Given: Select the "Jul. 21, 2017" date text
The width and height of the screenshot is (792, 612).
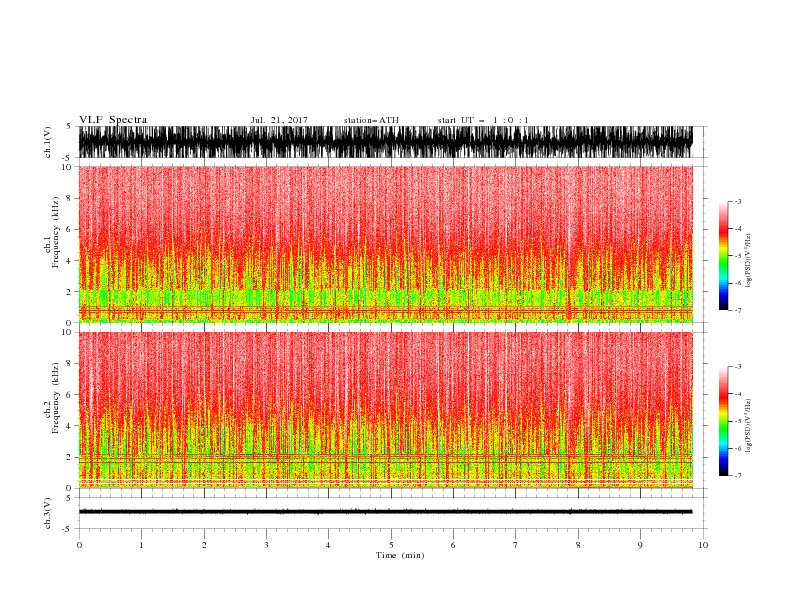Looking at the screenshot, I should pyautogui.click(x=279, y=120).
